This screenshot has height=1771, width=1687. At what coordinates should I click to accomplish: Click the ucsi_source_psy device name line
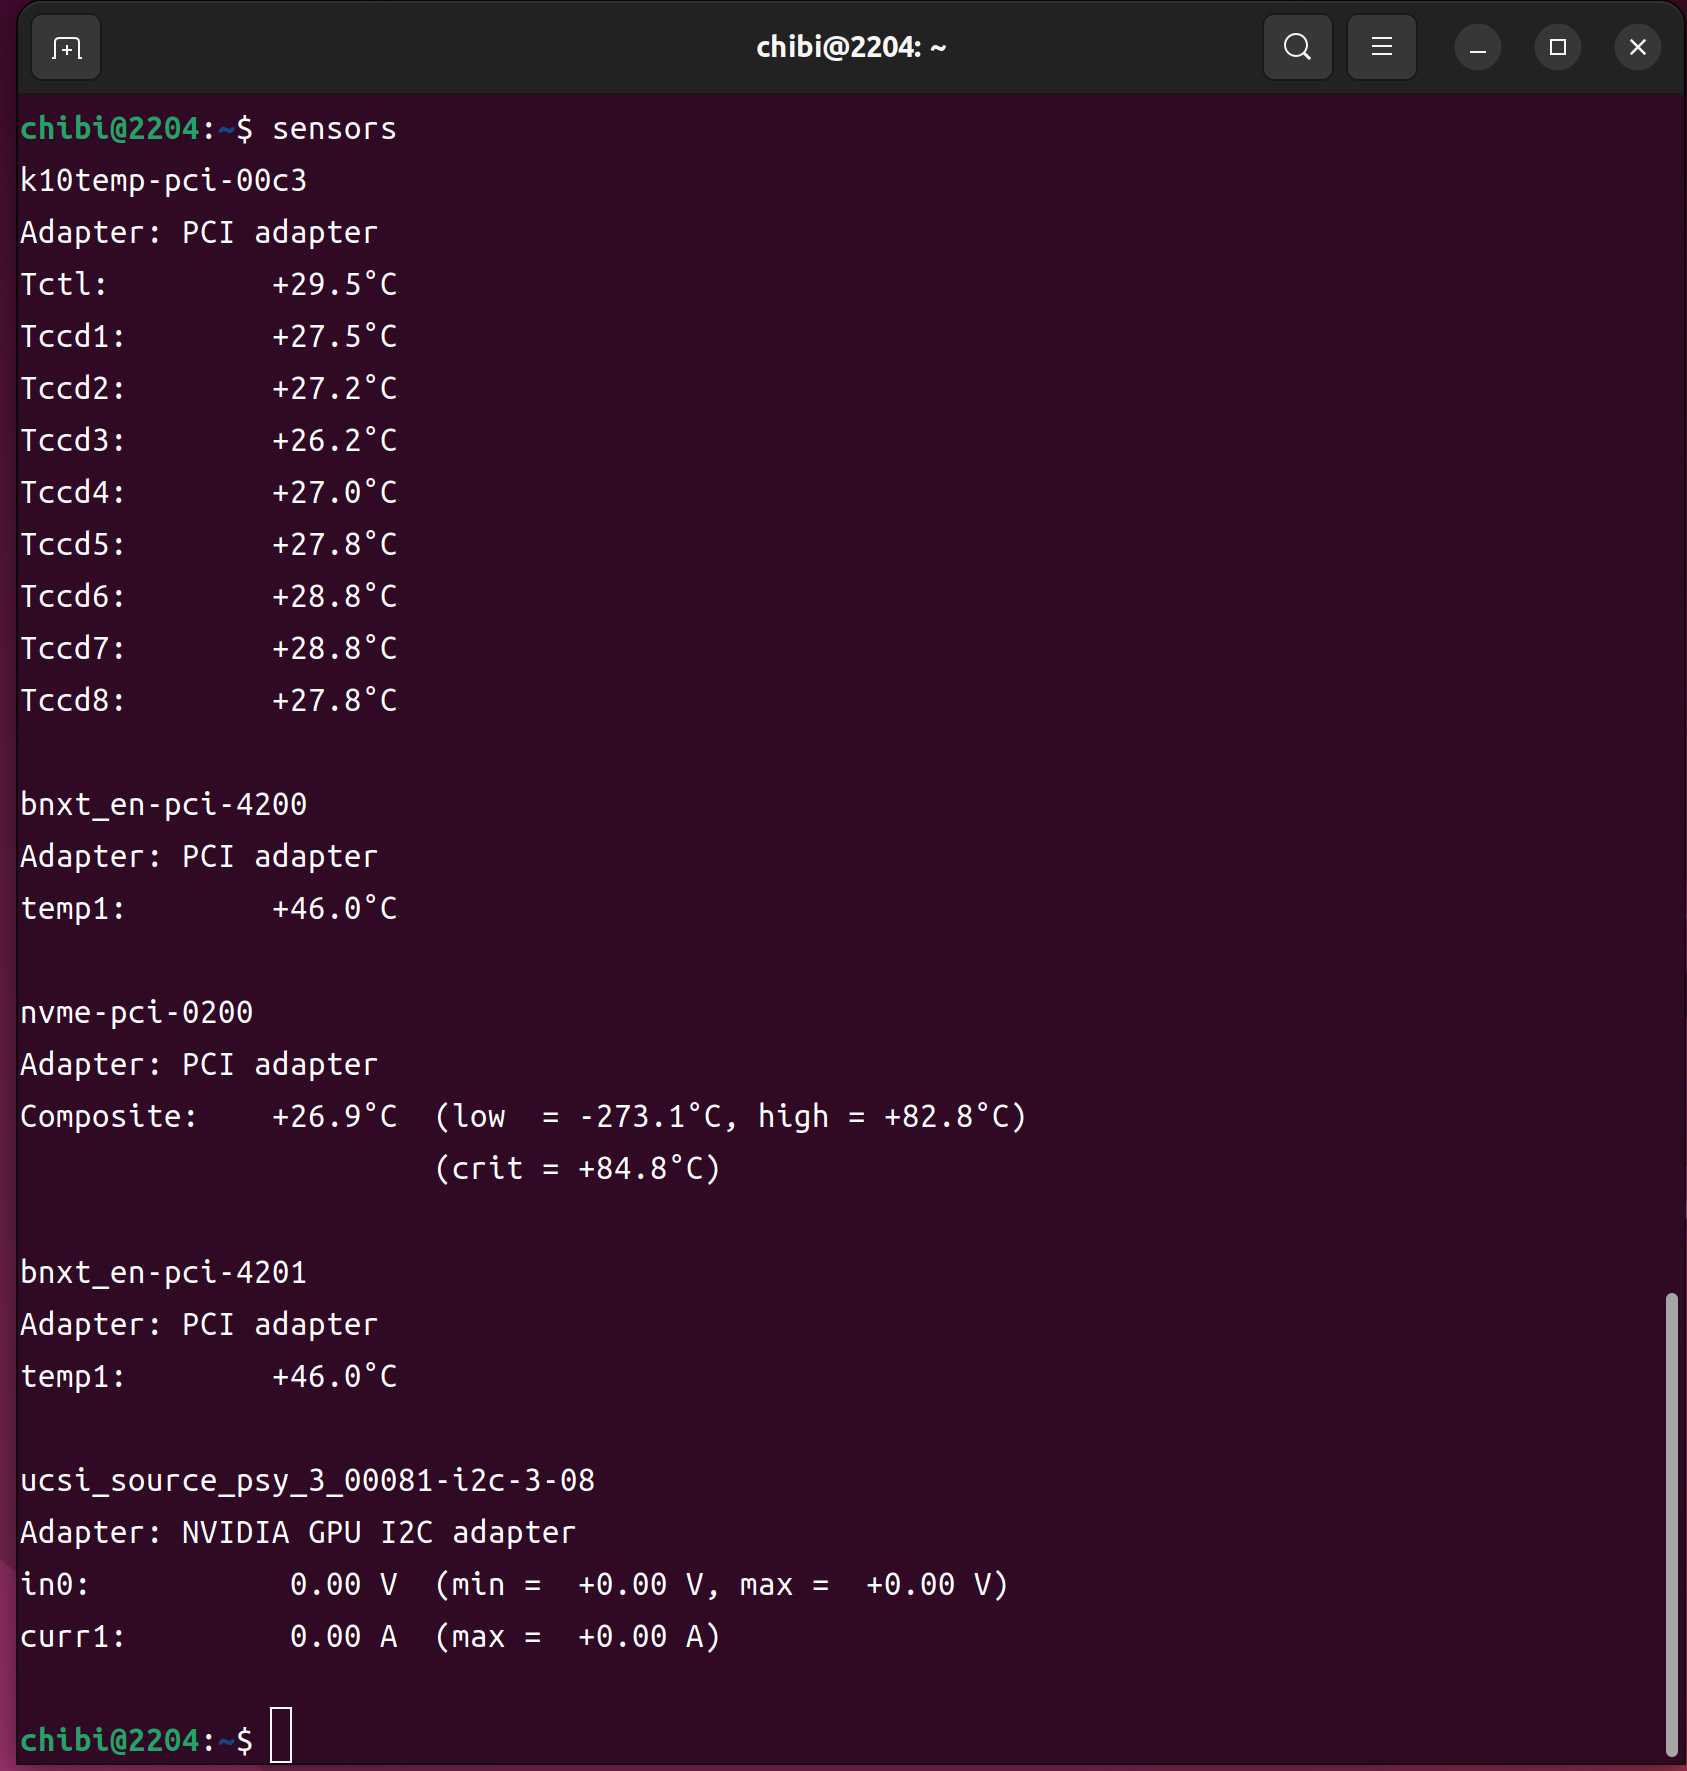coord(307,1481)
